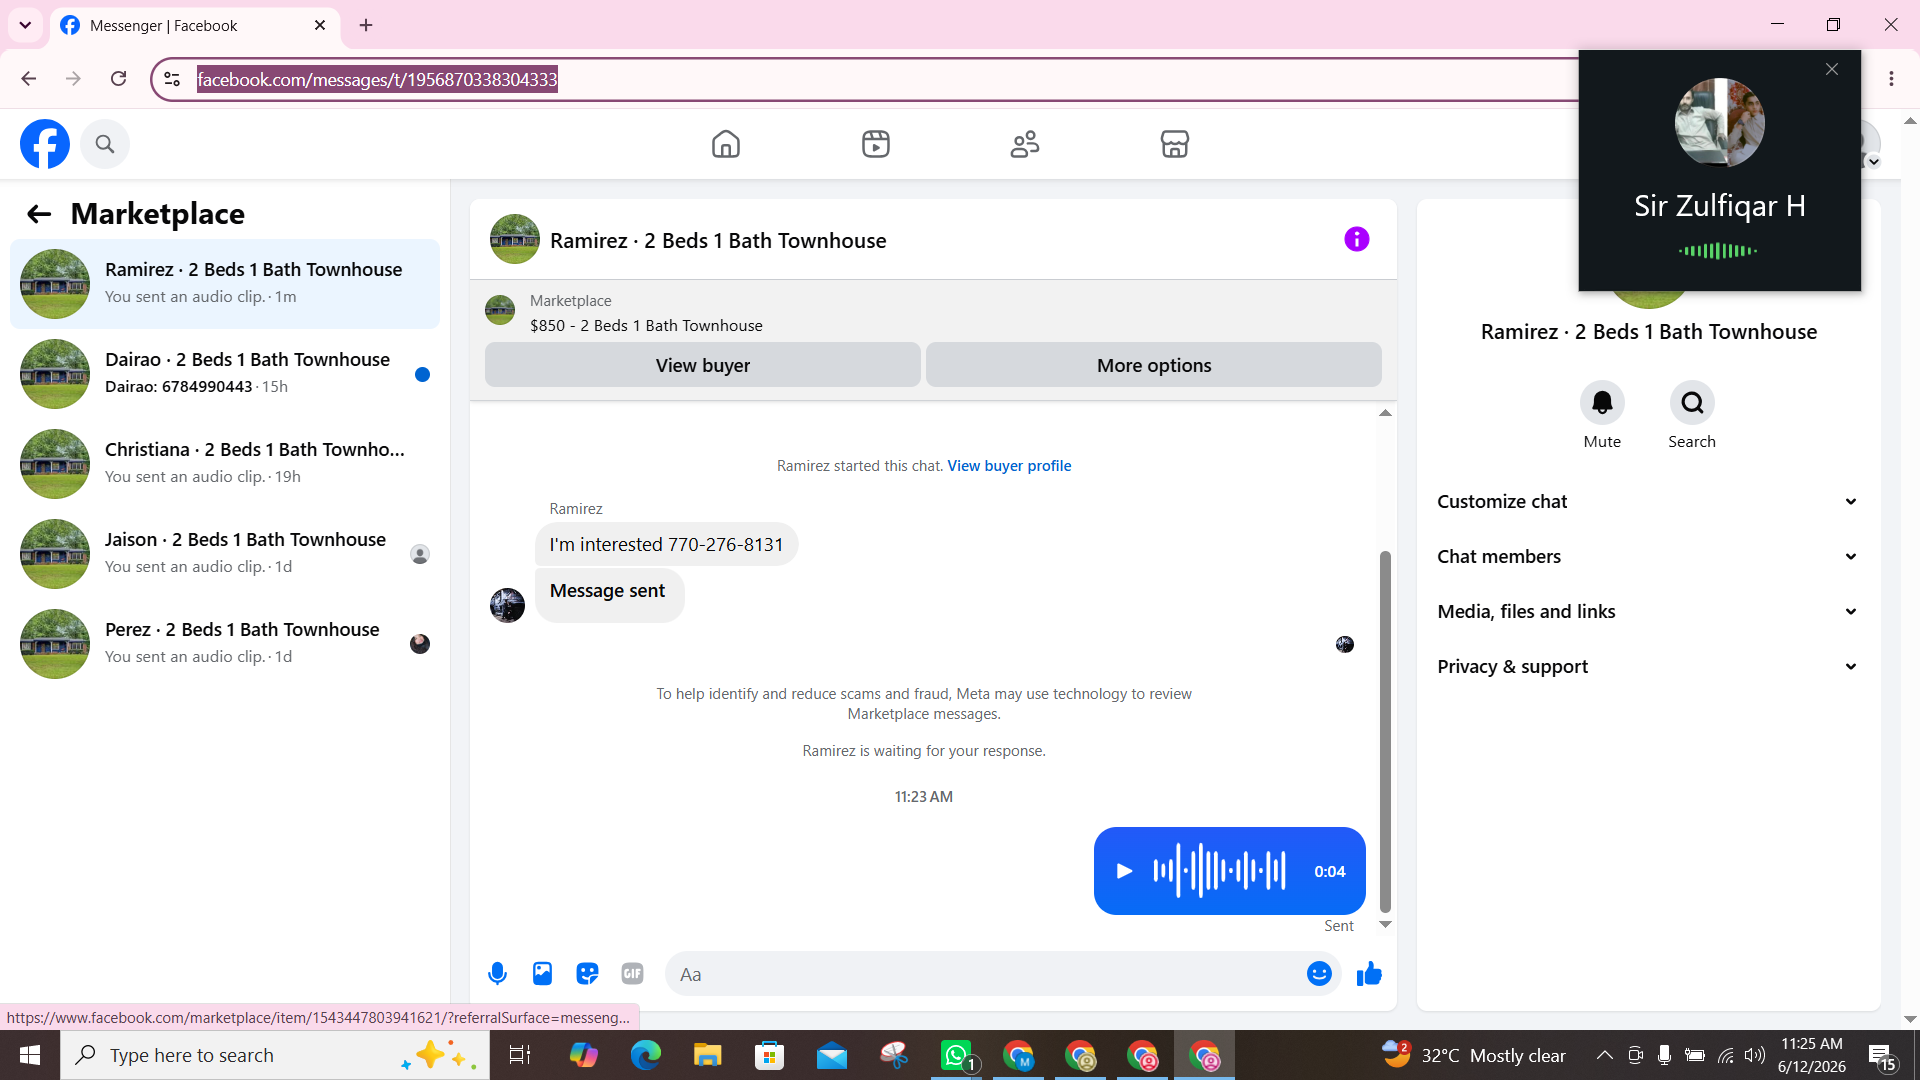Navigate back in the browser

pyautogui.click(x=29, y=79)
